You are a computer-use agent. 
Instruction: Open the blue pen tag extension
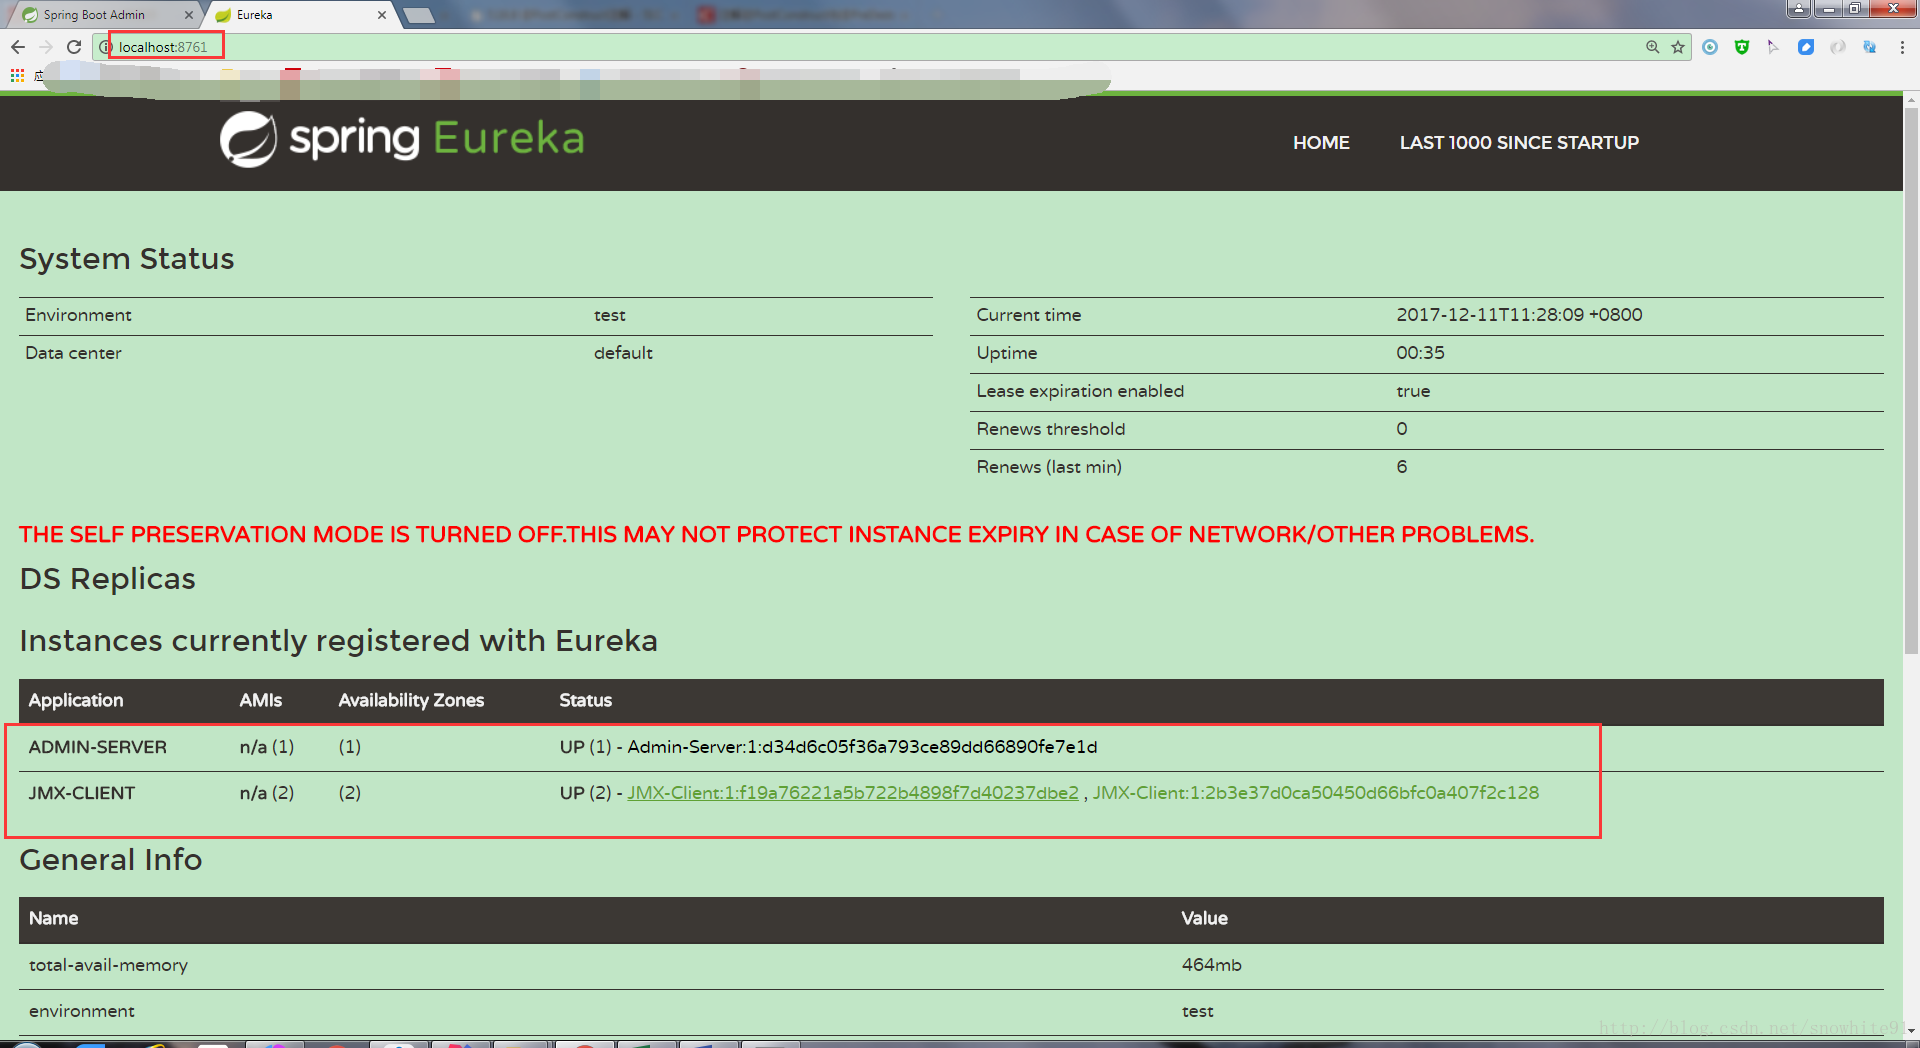(1806, 47)
